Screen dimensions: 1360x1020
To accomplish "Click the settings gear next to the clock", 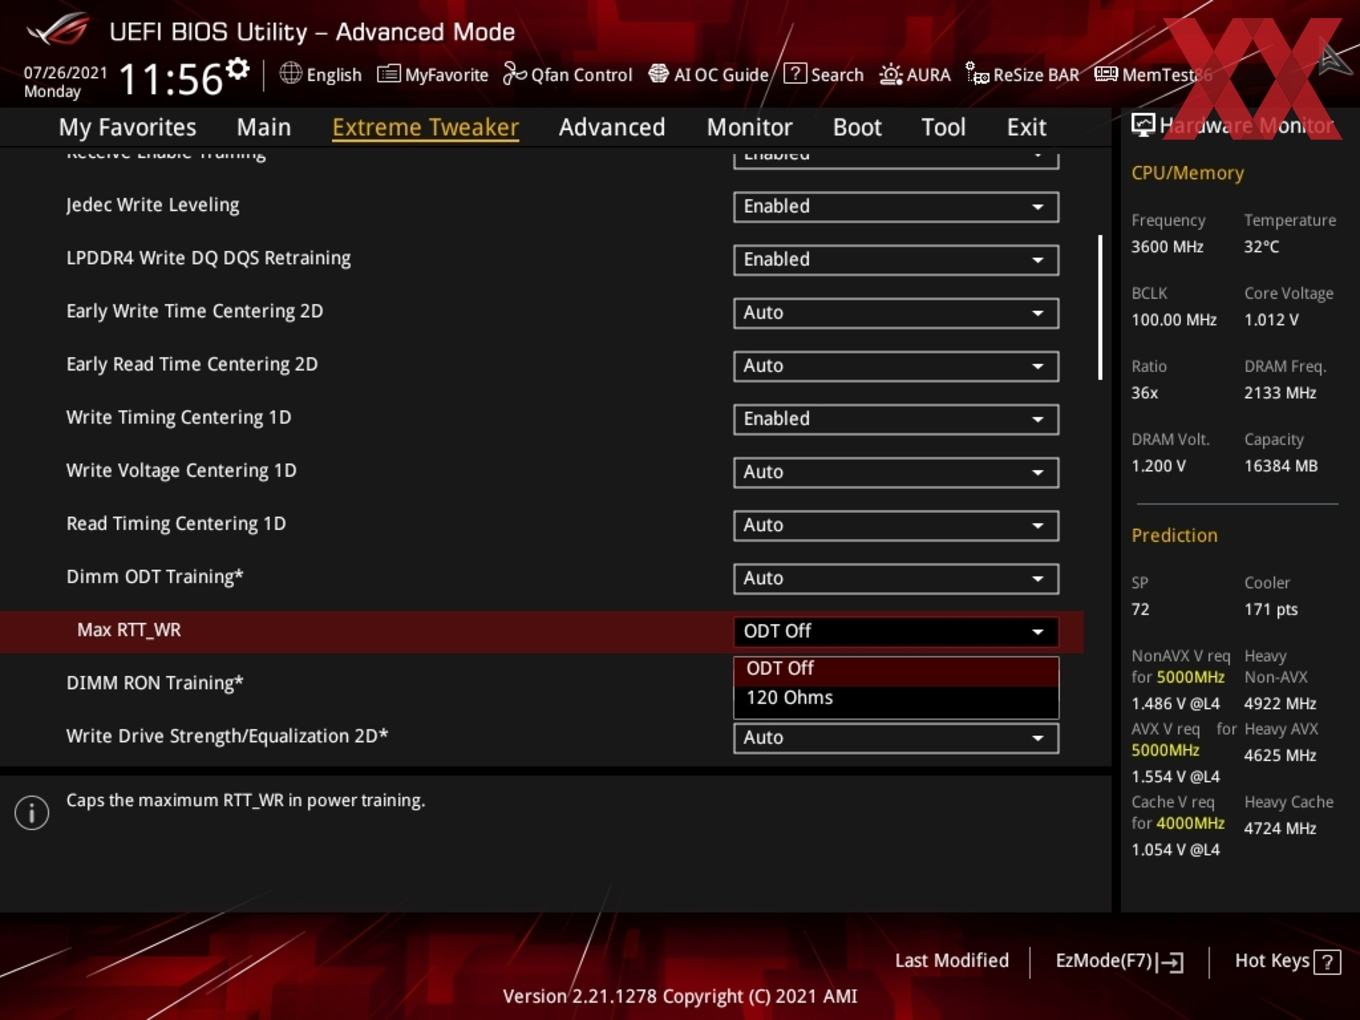I will (x=237, y=69).
